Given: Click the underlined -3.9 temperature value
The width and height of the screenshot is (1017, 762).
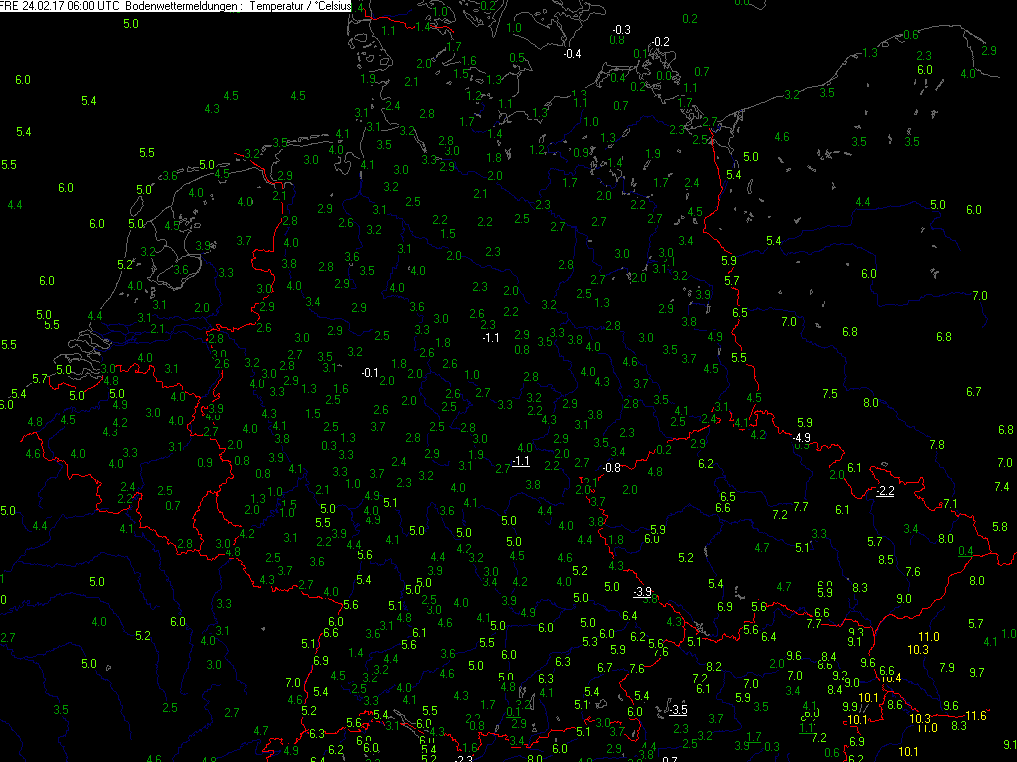Looking at the screenshot, I should 642,592.
